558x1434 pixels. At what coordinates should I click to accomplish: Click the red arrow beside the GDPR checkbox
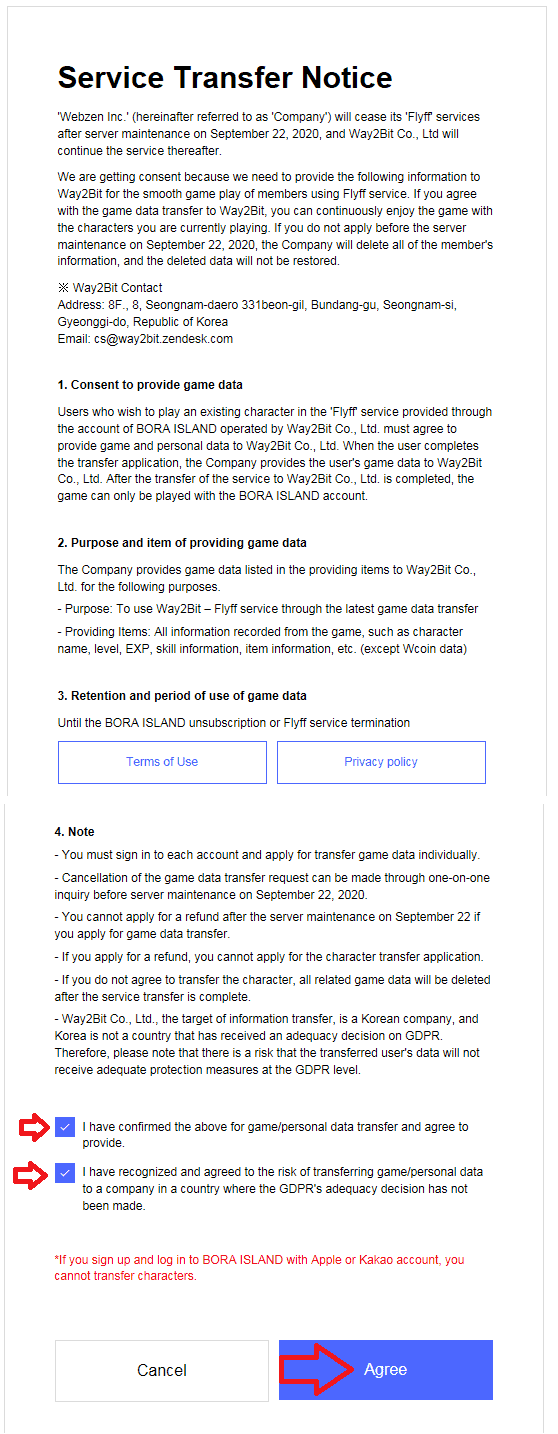(x=35, y=1173)
